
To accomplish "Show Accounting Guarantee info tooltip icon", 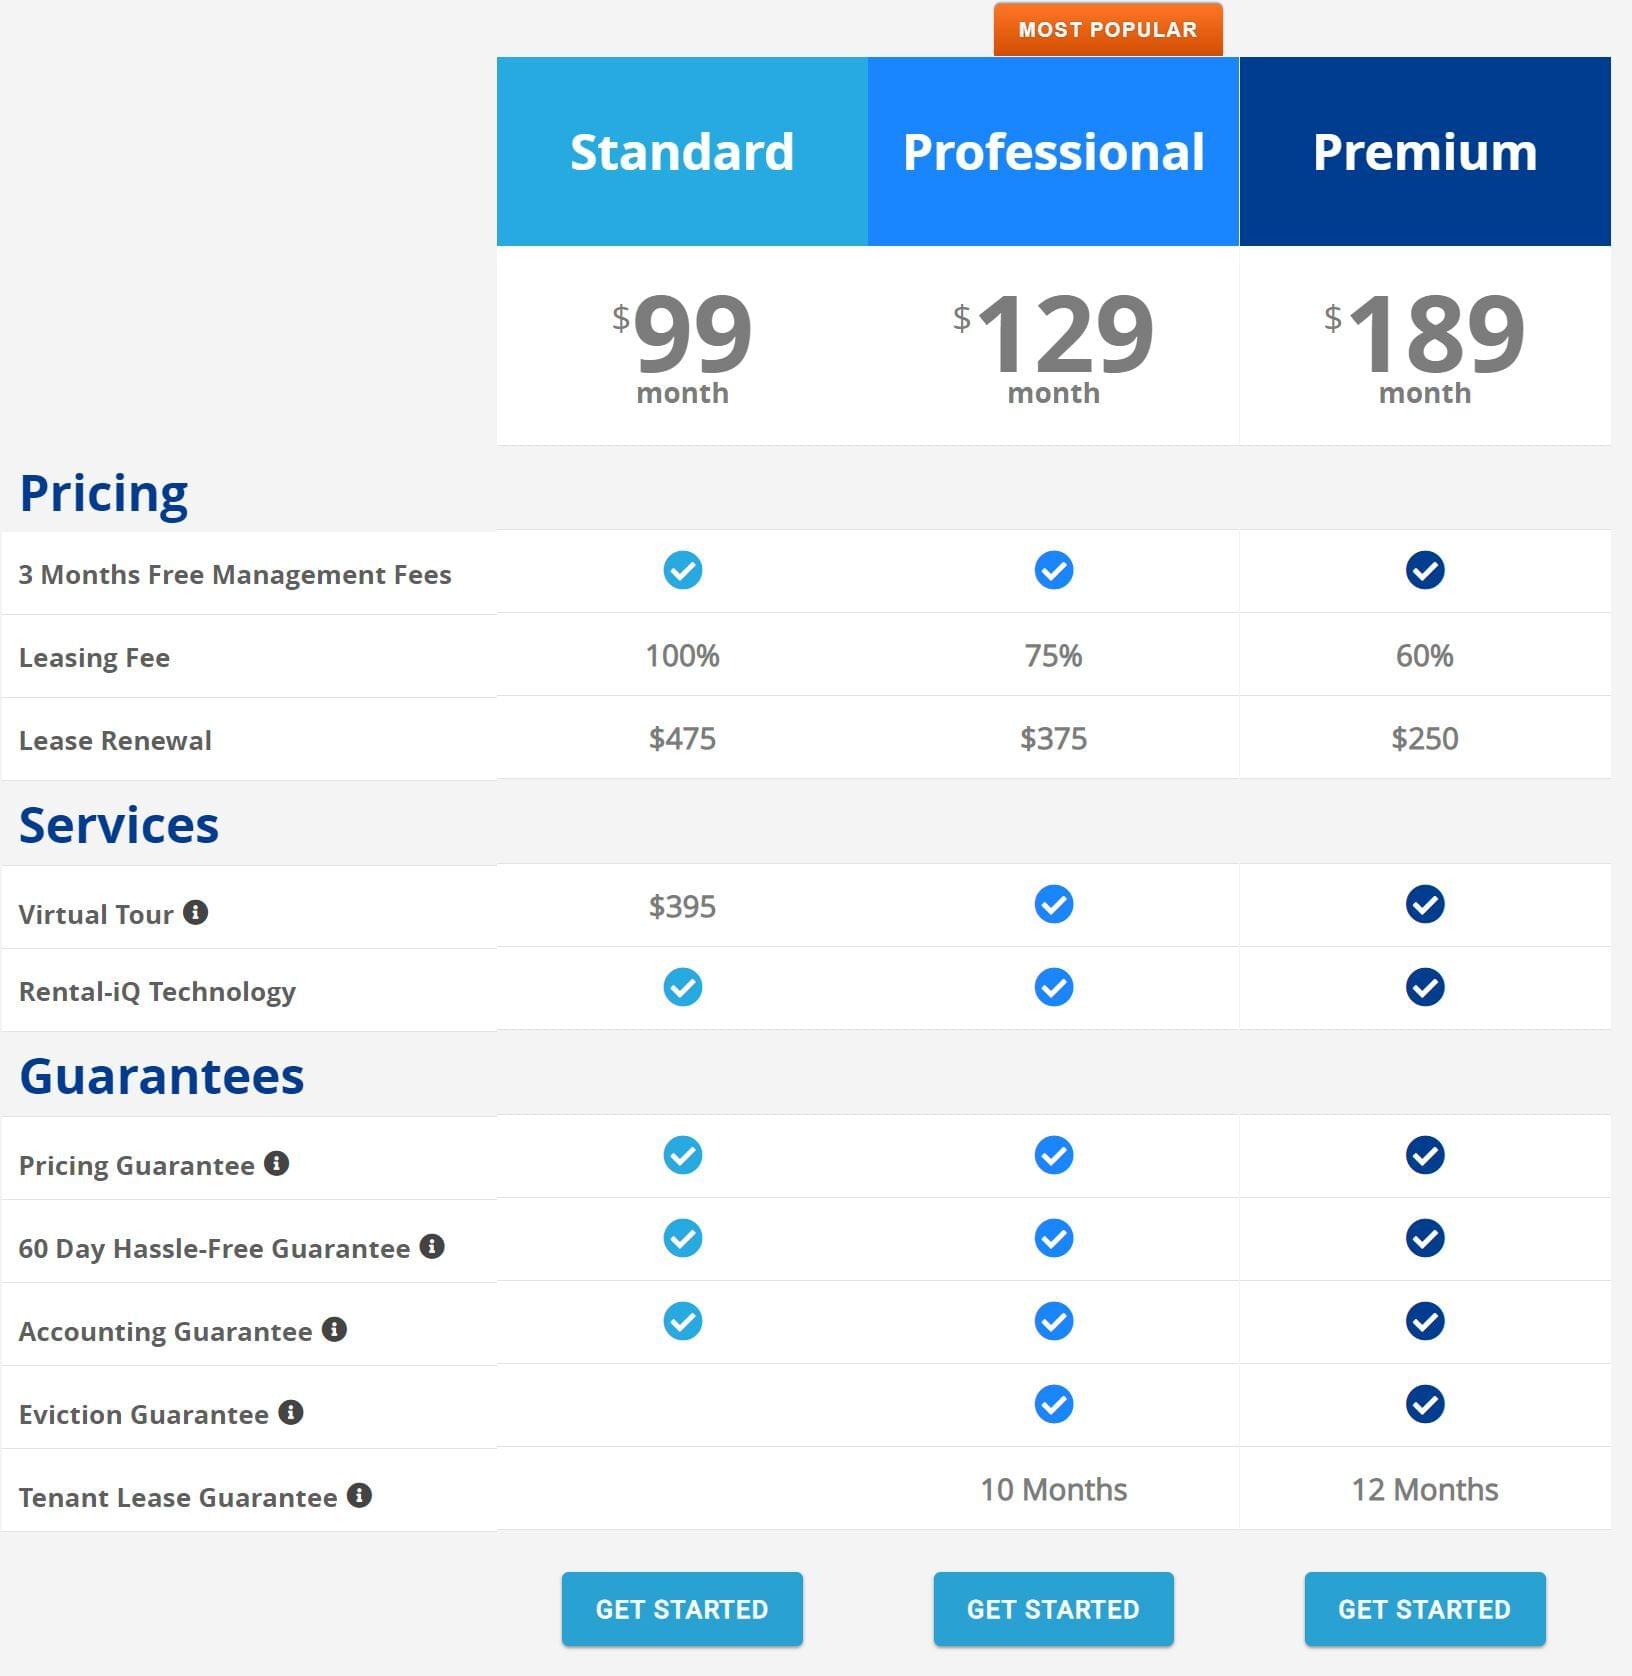I will (x=334, y=1329).
